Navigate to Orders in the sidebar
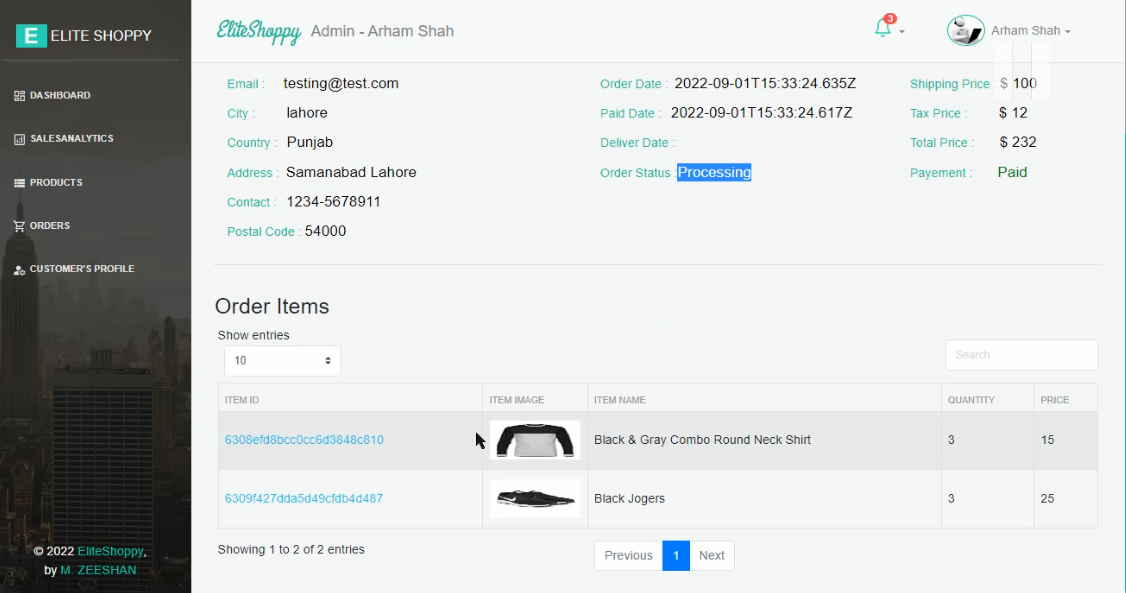 [x=50, y=225]
